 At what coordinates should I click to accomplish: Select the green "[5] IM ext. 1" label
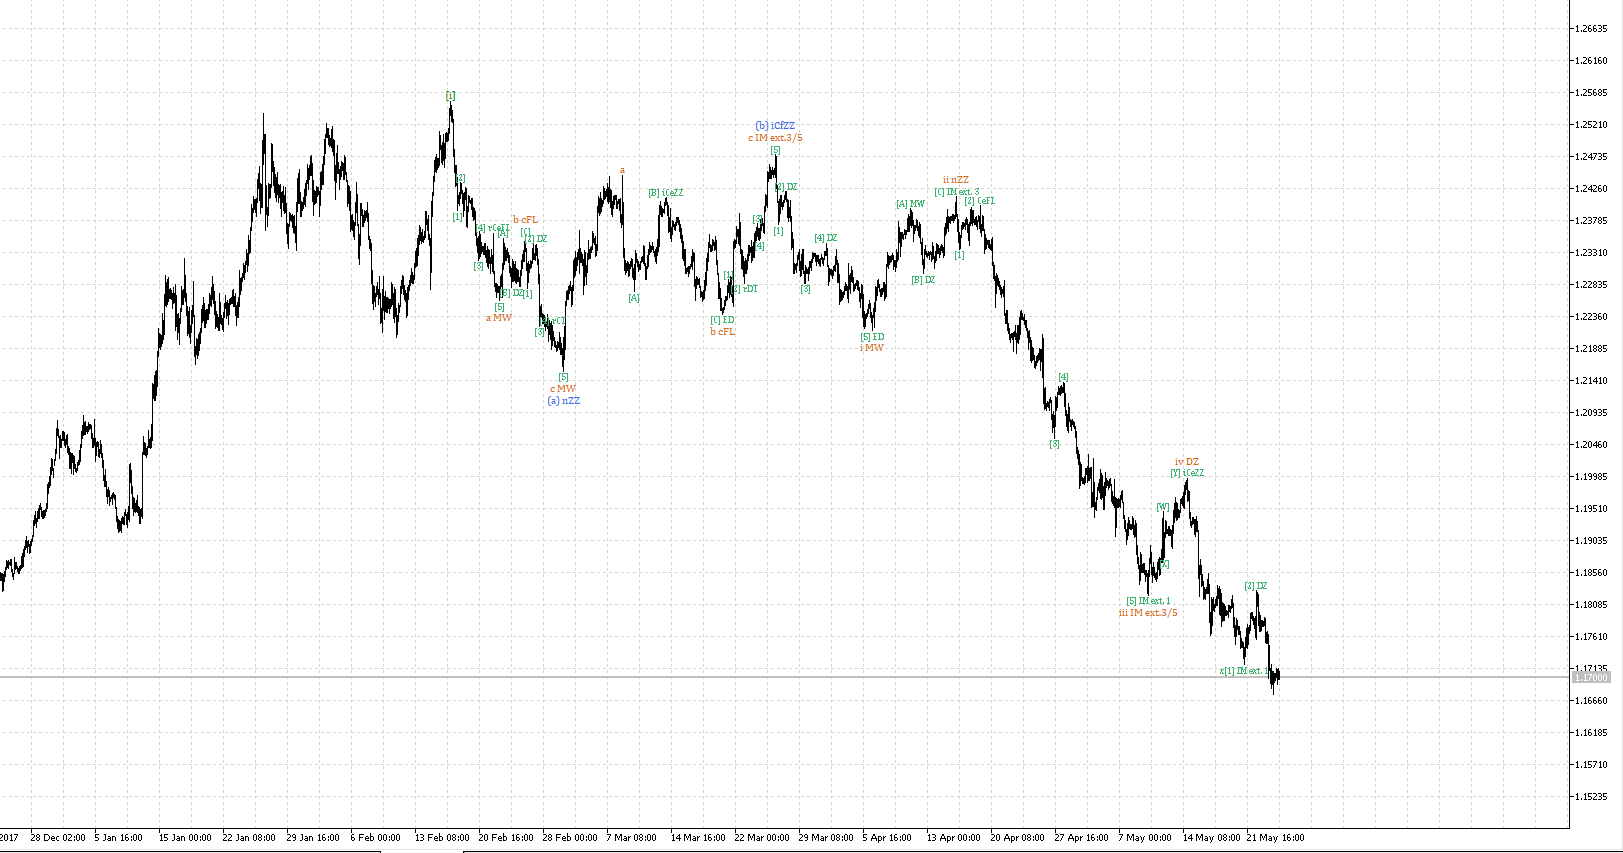[1148, 601]
